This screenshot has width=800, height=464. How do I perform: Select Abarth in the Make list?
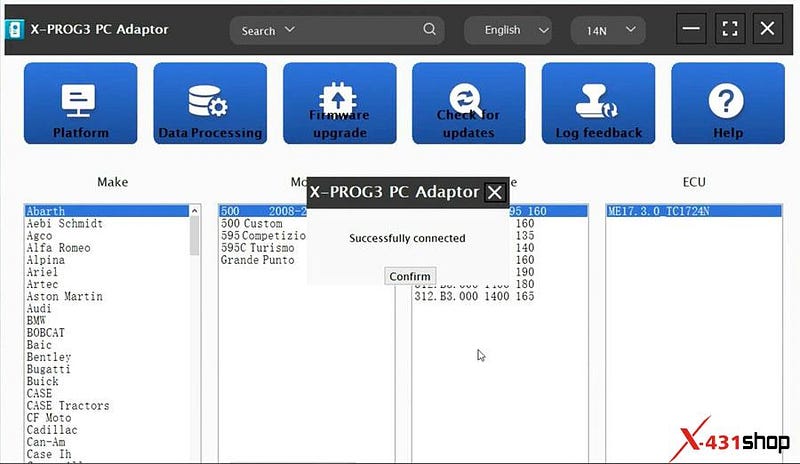107,211
